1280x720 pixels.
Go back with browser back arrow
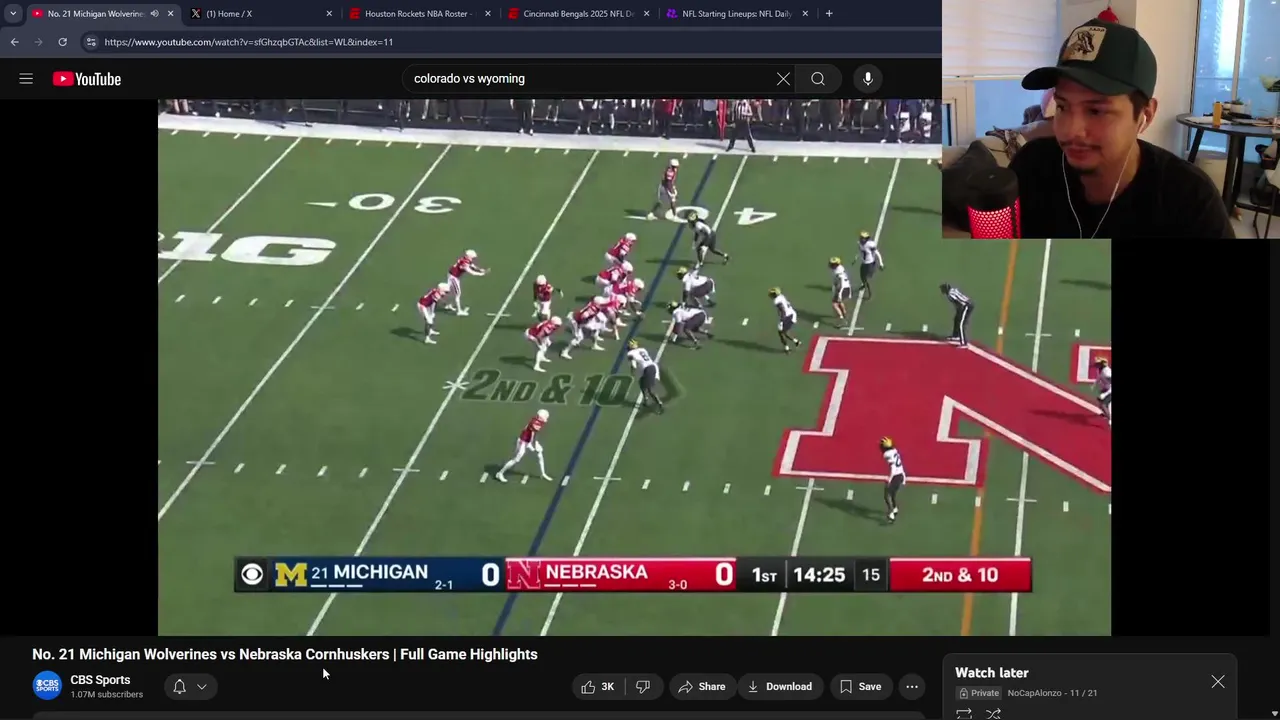[x=14, y=42]
